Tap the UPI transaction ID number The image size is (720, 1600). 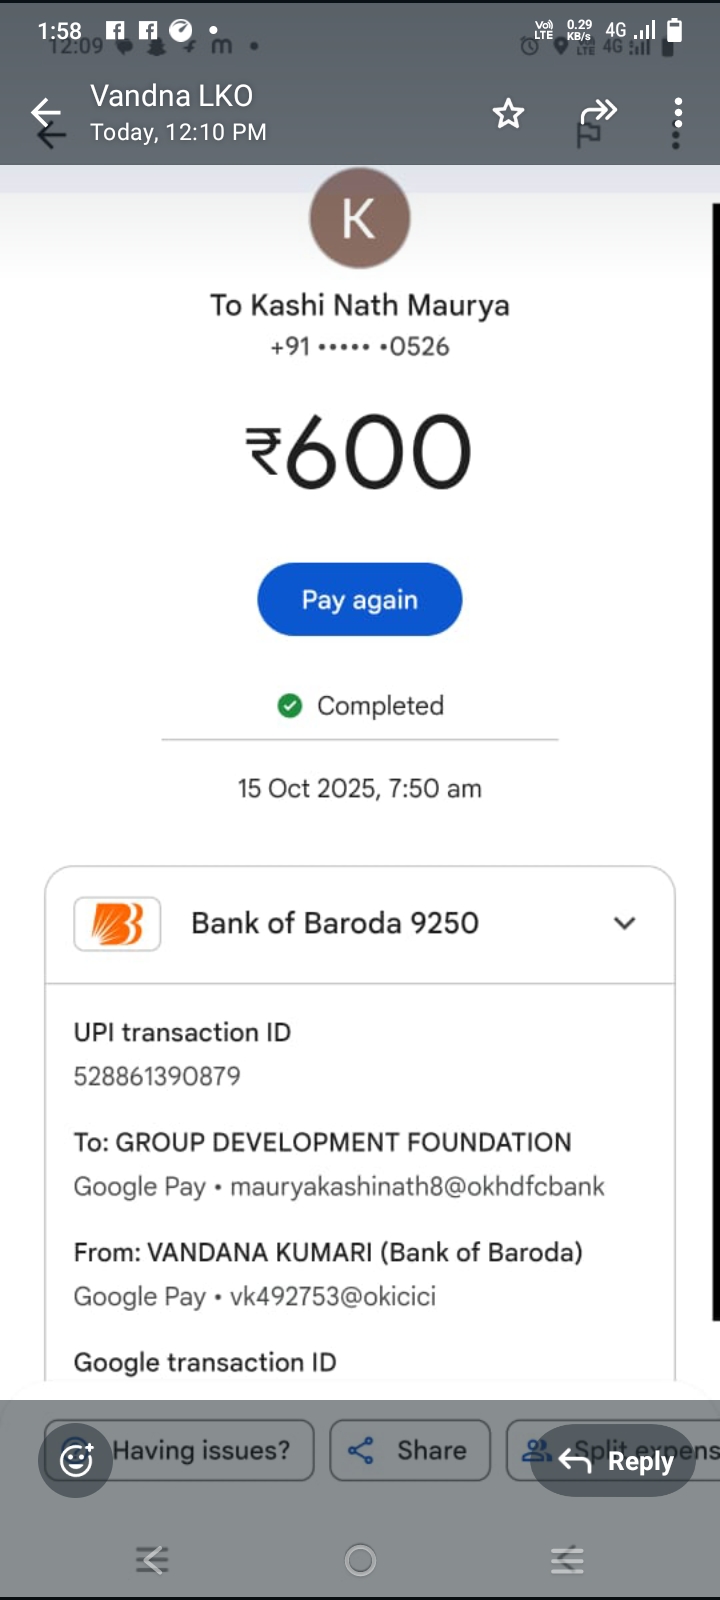click(x=157, y=1076)
